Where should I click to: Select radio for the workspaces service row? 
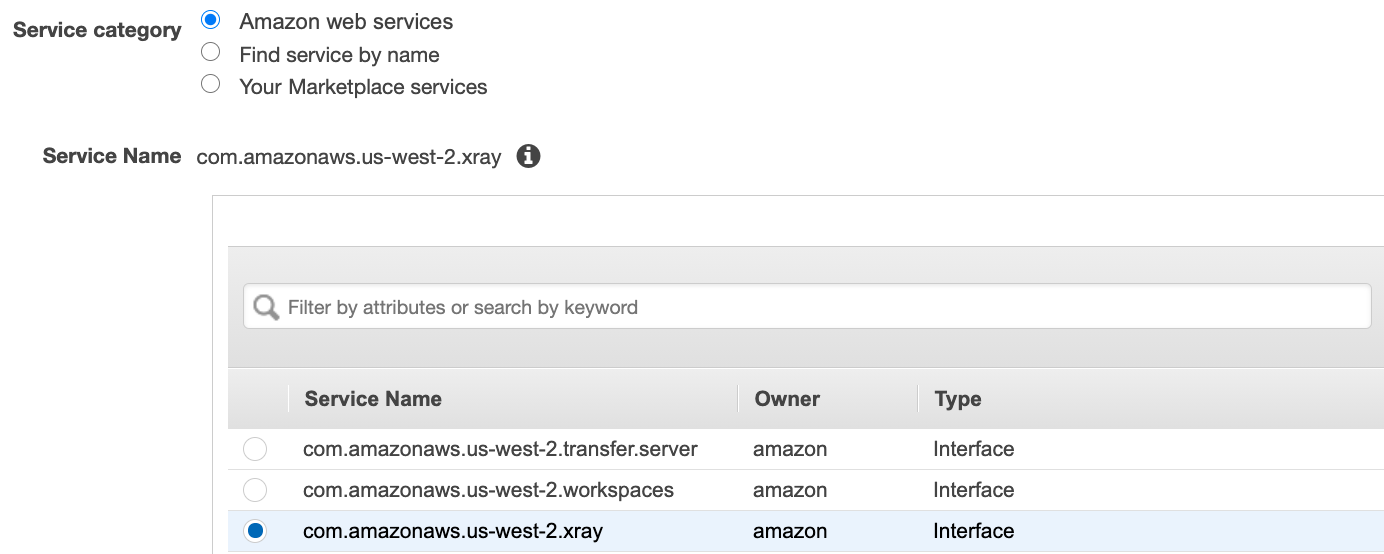pyautogui.click(x=255, y=490)
